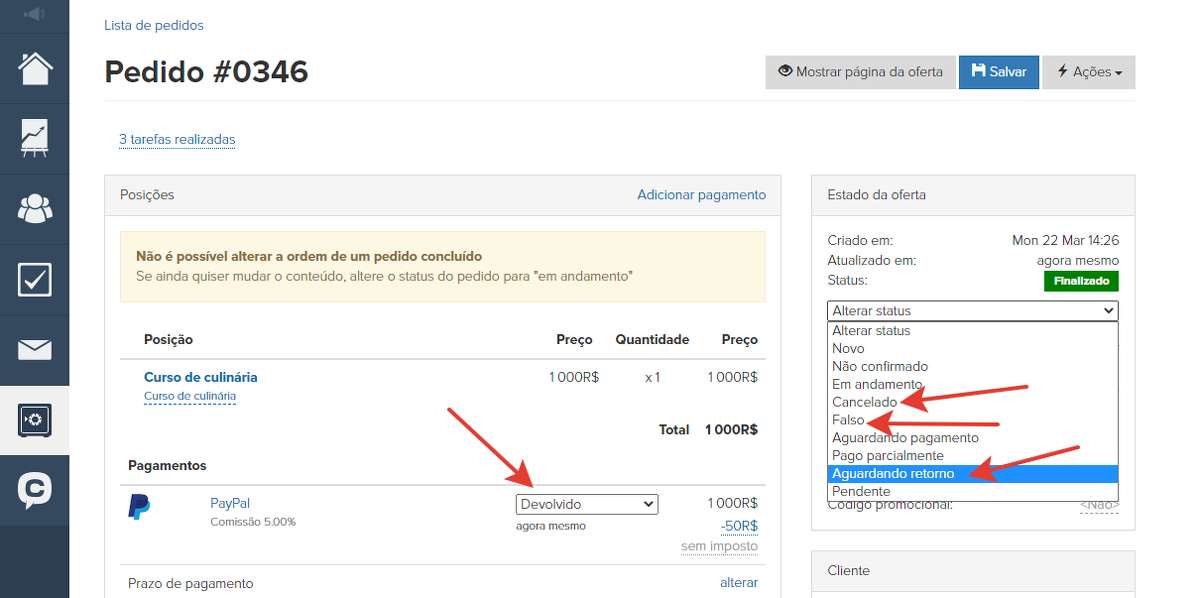Open the analytics chart sidebar icon
Viewport: 1200px width, 598px height.
pyautogui.click(x=35, y=139)
